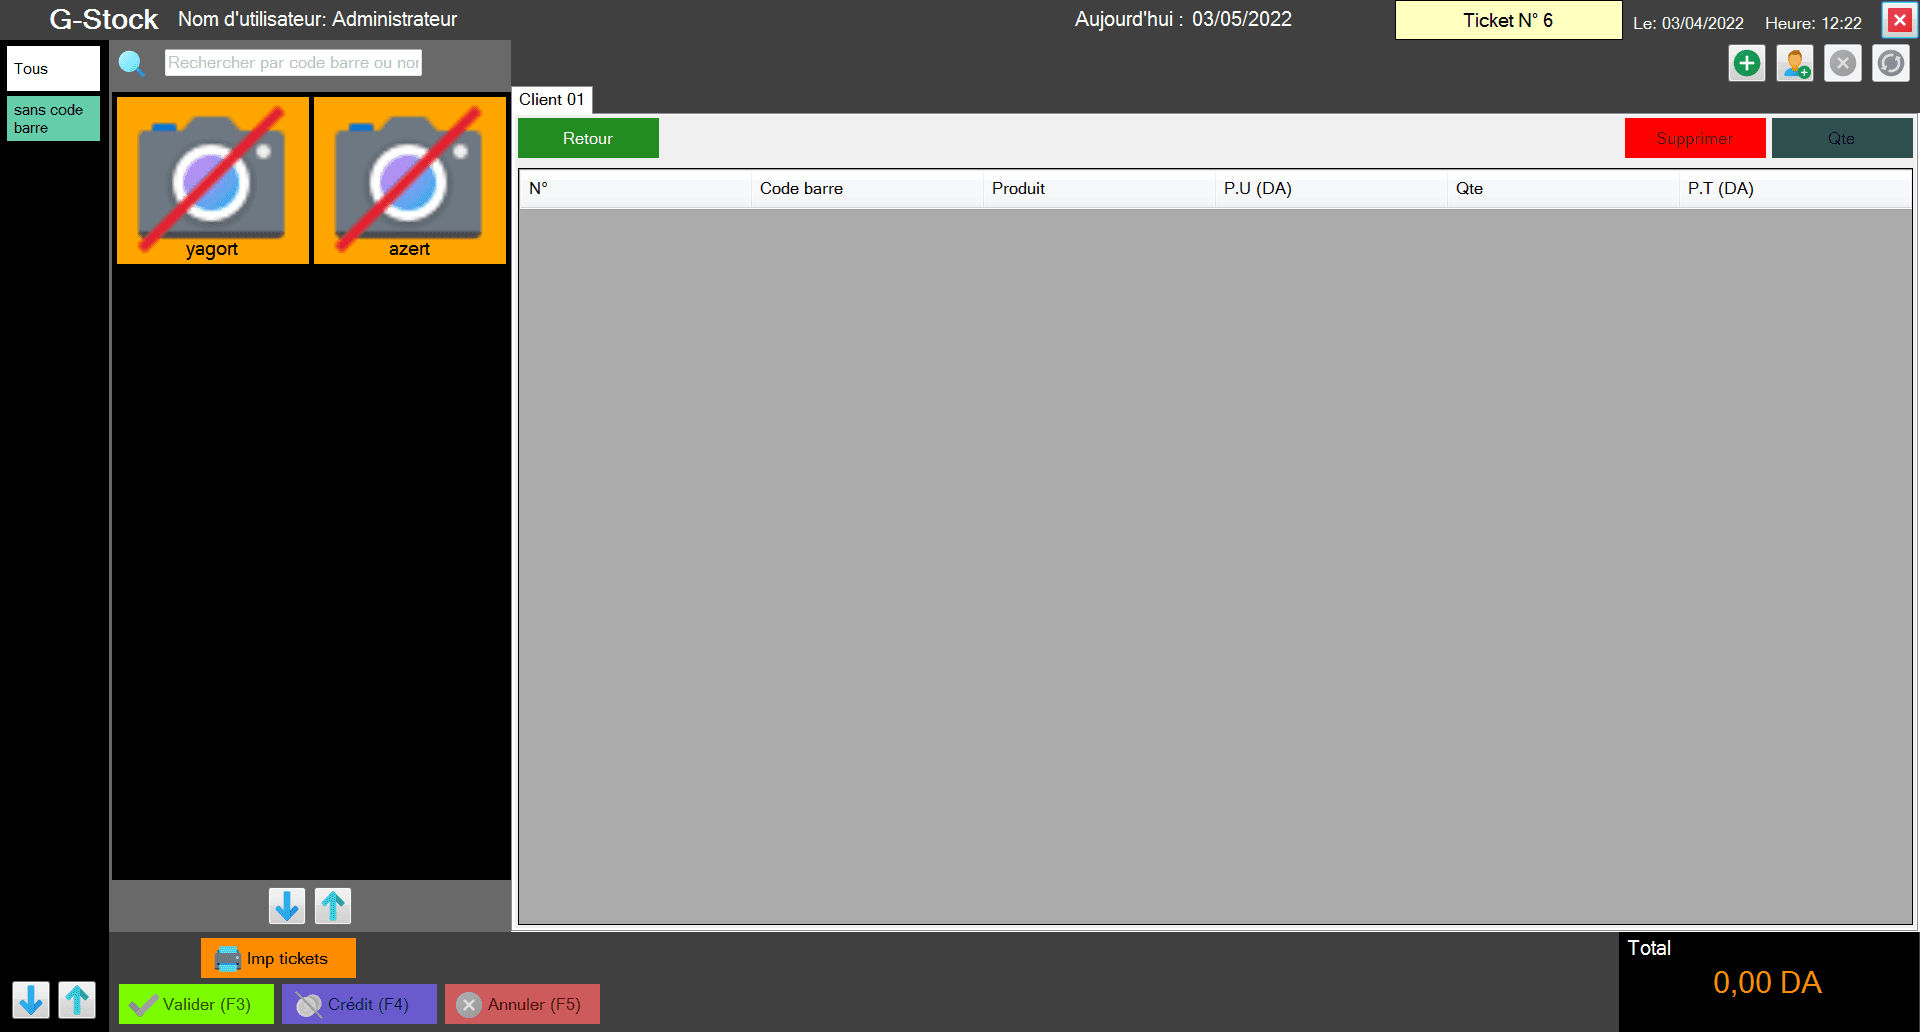Open Imp tickets print button

click(278, 958)
